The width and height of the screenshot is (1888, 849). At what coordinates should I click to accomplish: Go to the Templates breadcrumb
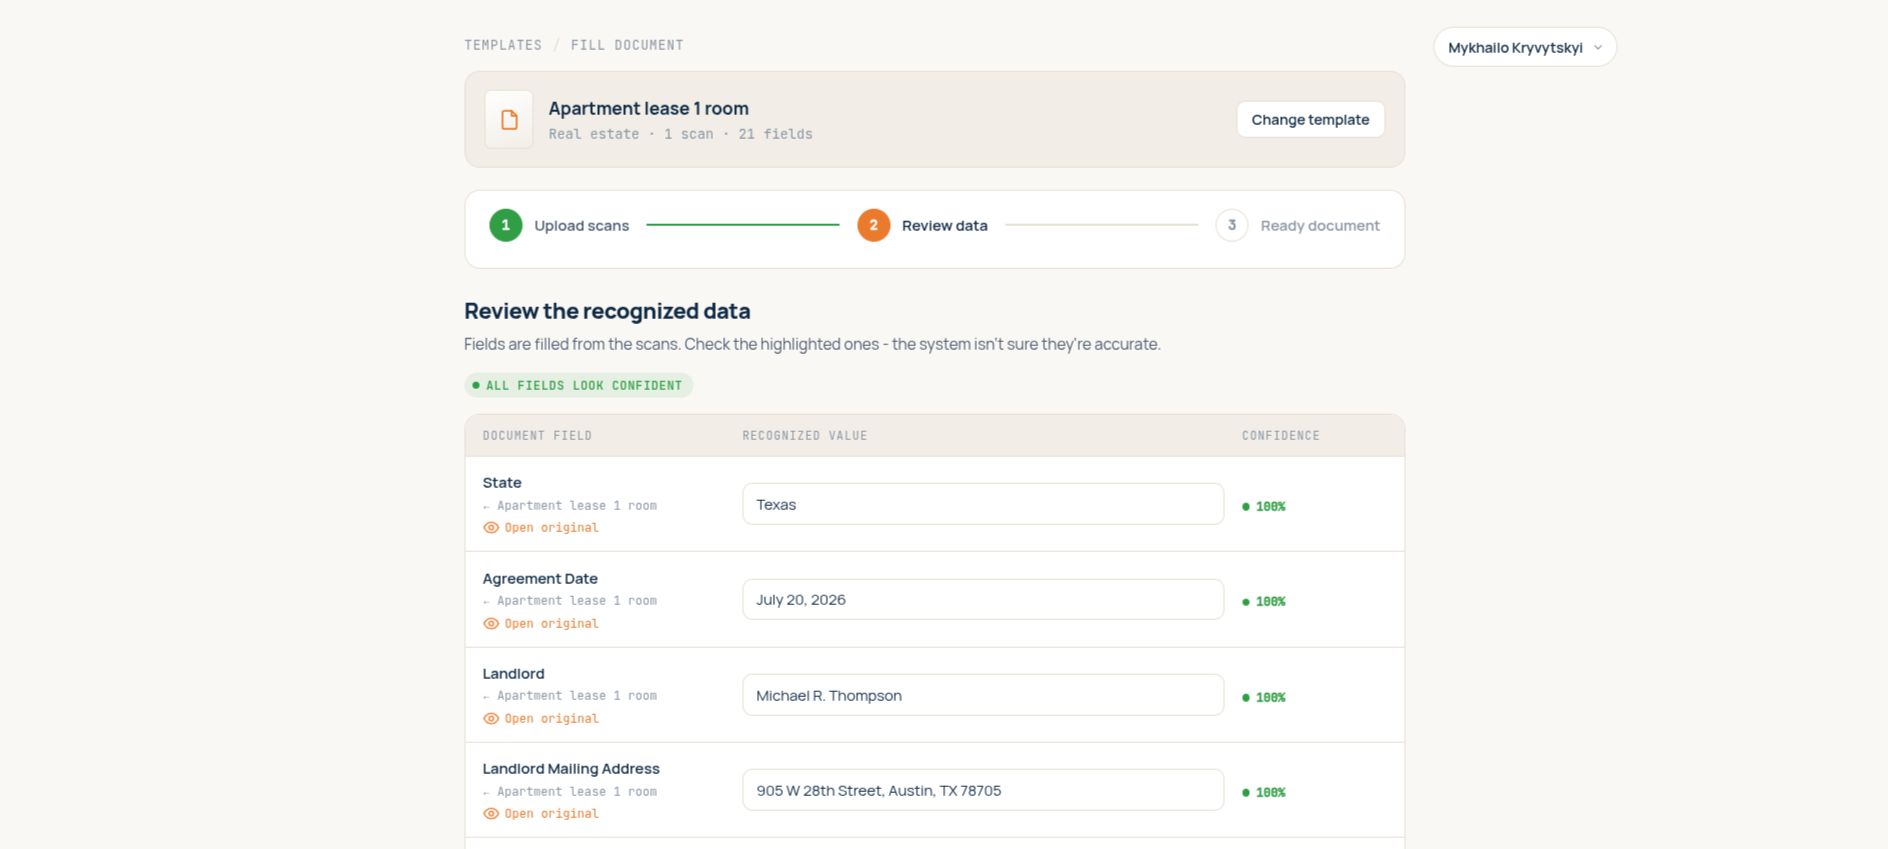tap(503, 45)
